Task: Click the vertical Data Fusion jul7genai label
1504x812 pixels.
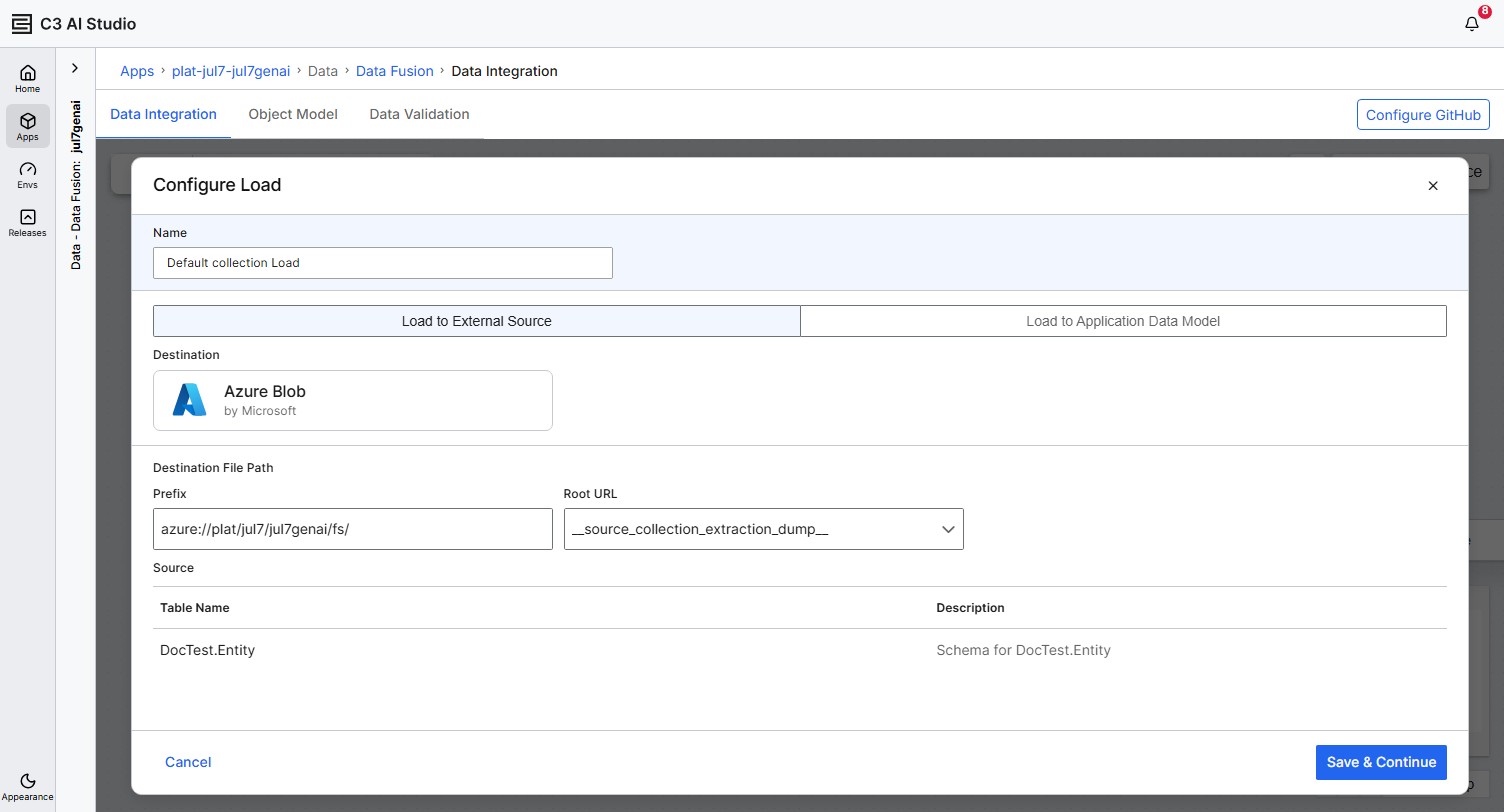Action: click(x=76, y=184)
